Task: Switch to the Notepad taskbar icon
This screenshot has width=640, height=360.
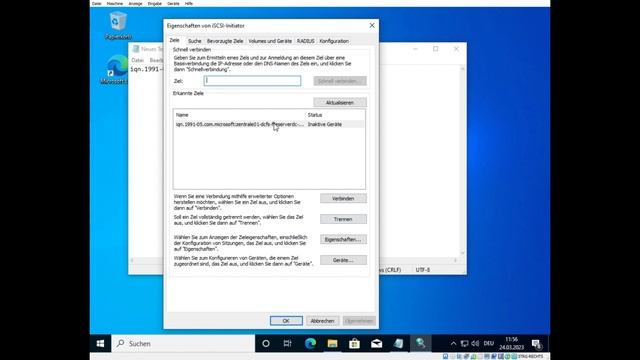Action: click(398, 343)
